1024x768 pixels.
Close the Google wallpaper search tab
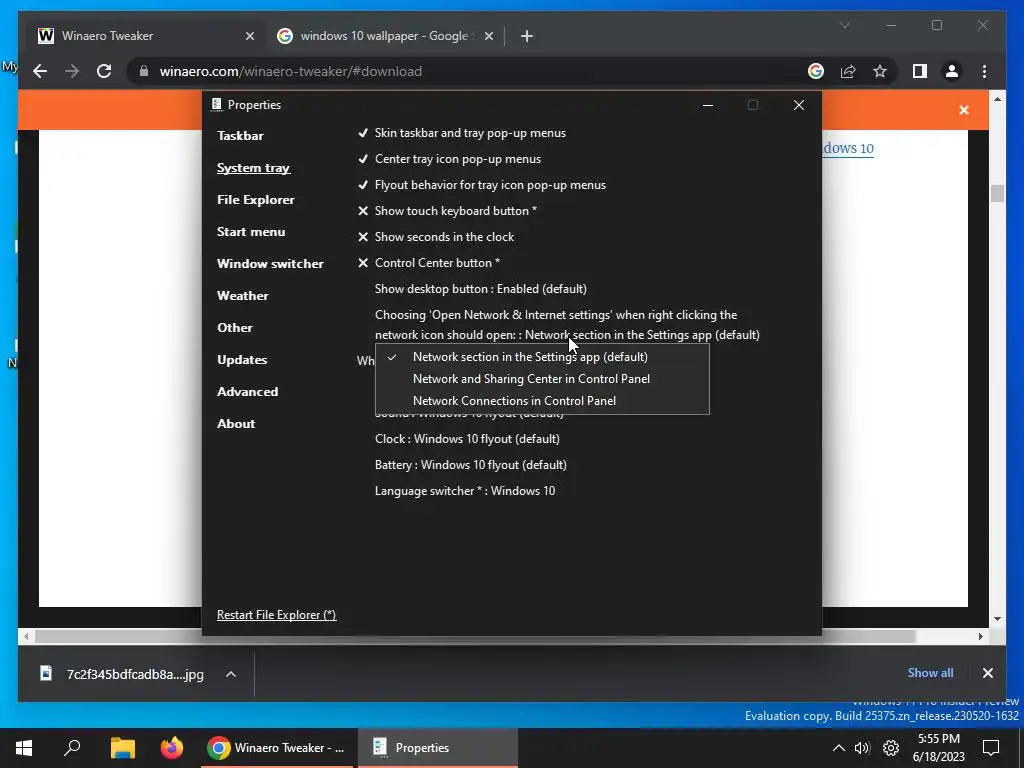(488, 36)
